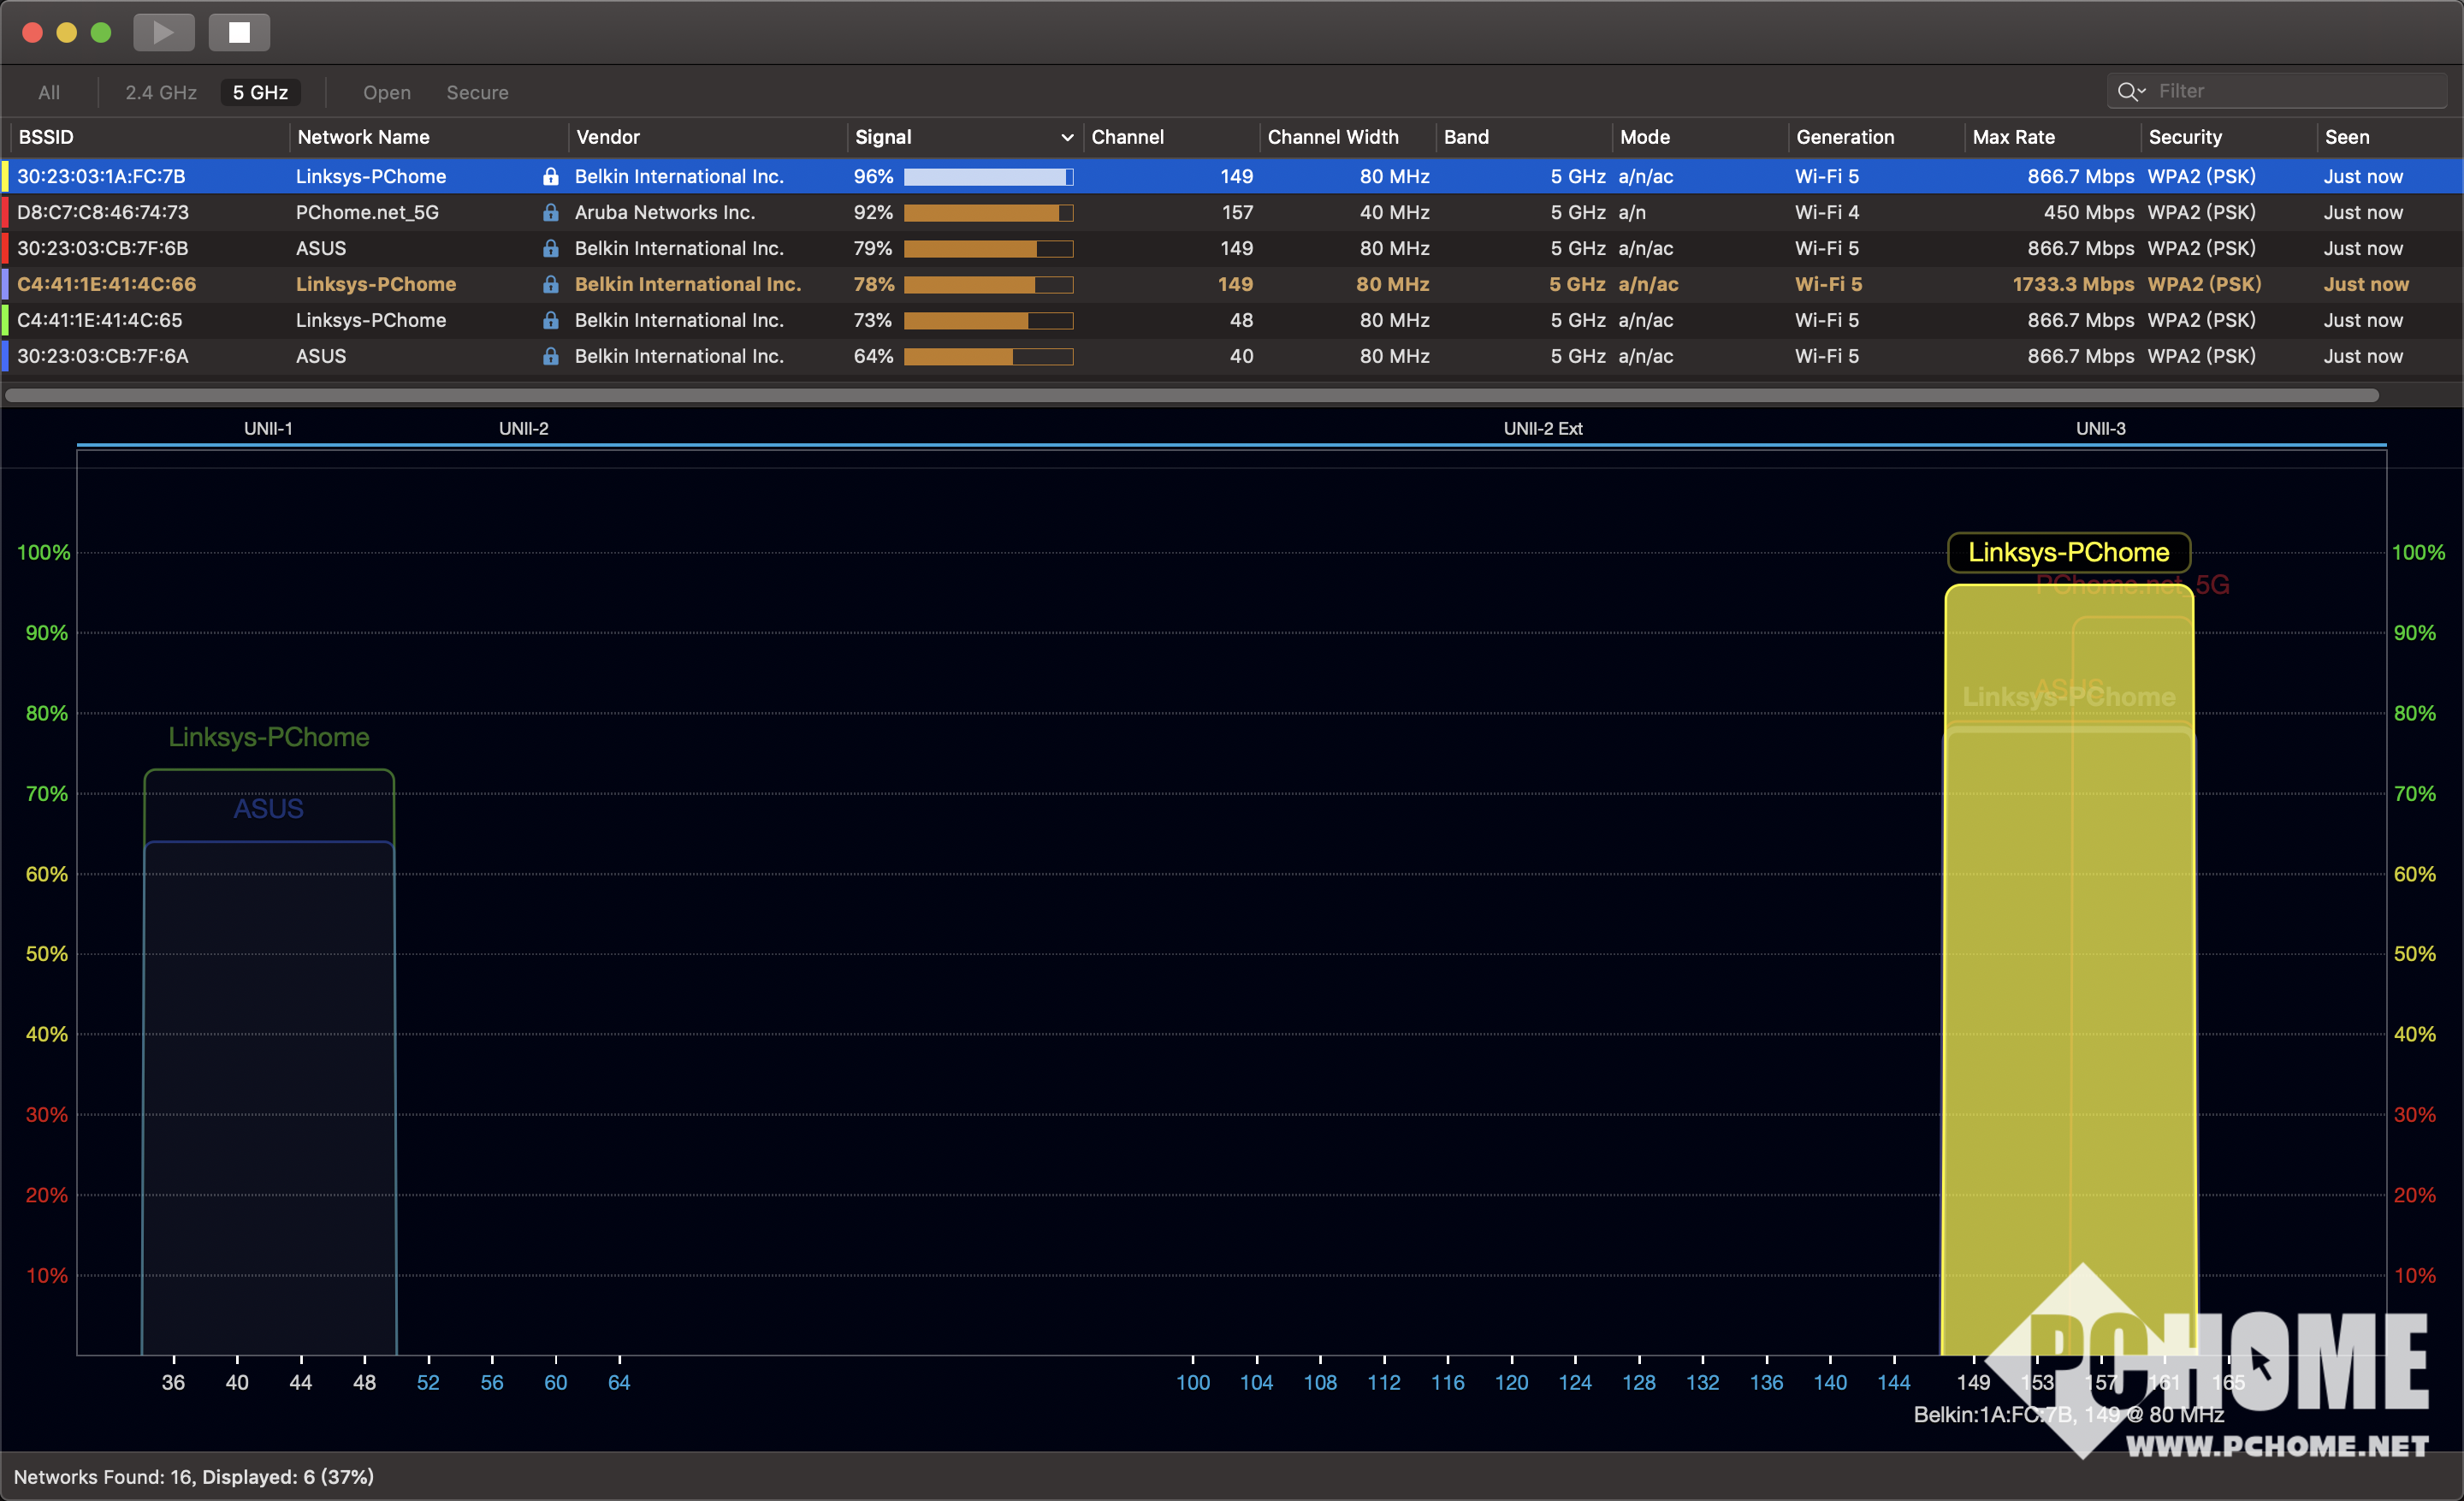Viewport: 2464px width, 1501px height.
Task: Click highlighted Linksys-PChome chart label
Action: click(x=2069, y=553)
